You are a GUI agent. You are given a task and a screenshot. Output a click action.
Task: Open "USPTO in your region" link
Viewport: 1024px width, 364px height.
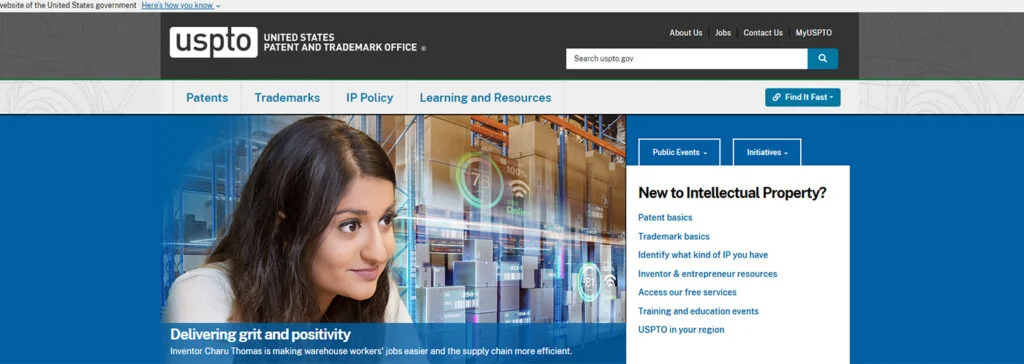coord(681,330)
